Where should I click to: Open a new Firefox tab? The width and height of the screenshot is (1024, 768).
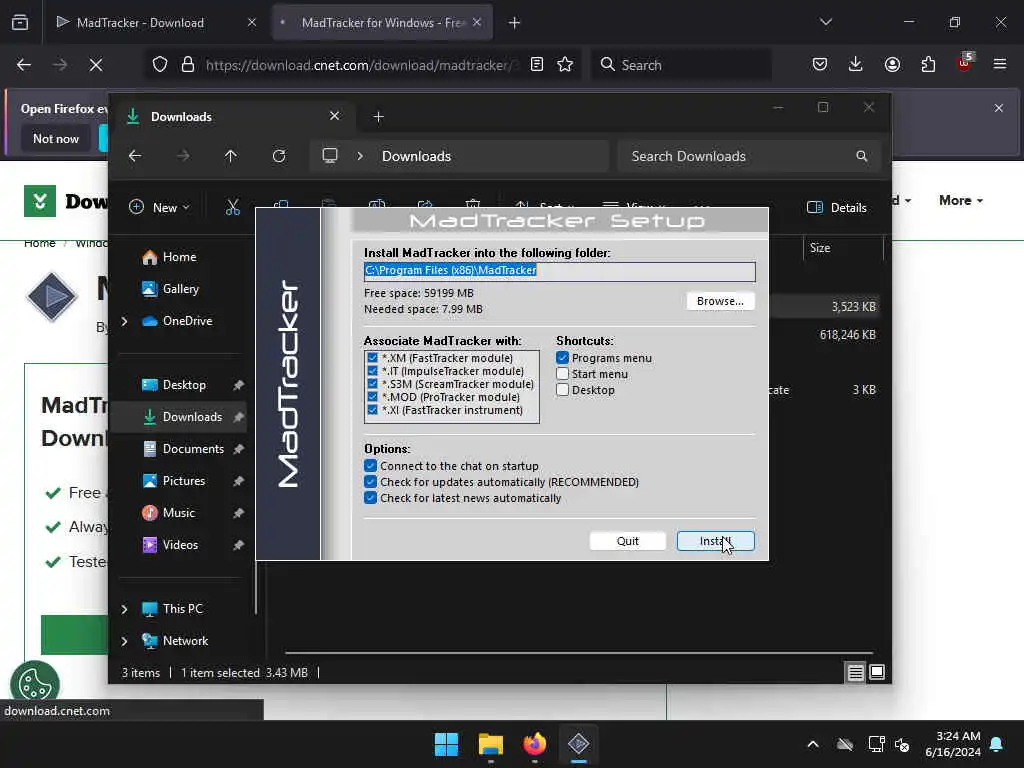pos(514,23)
